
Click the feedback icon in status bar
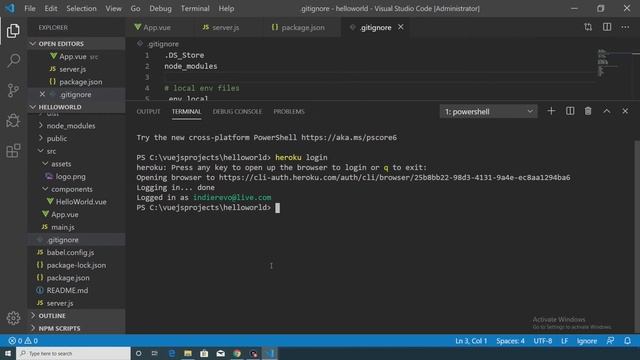point(610,341)
